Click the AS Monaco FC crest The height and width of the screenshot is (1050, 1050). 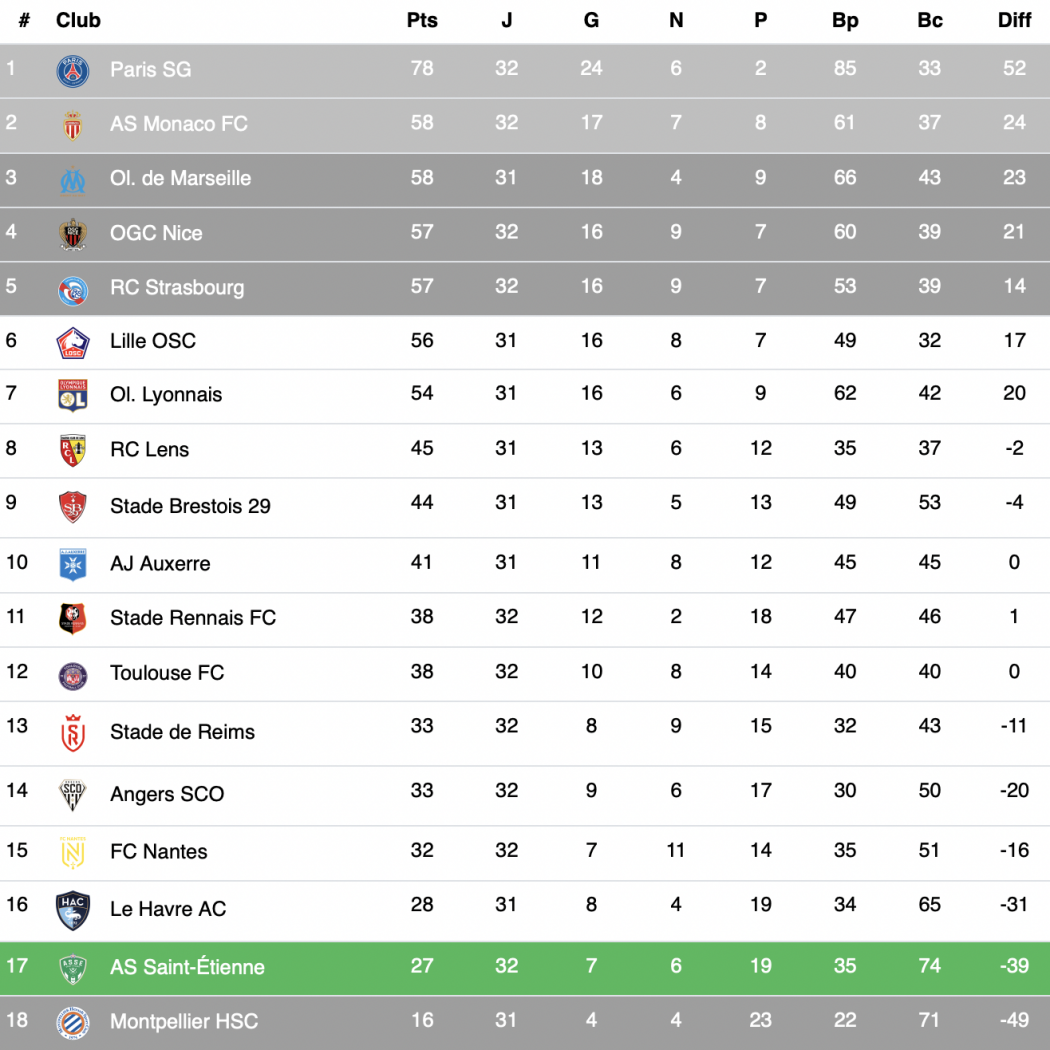[x=72, y=125]
